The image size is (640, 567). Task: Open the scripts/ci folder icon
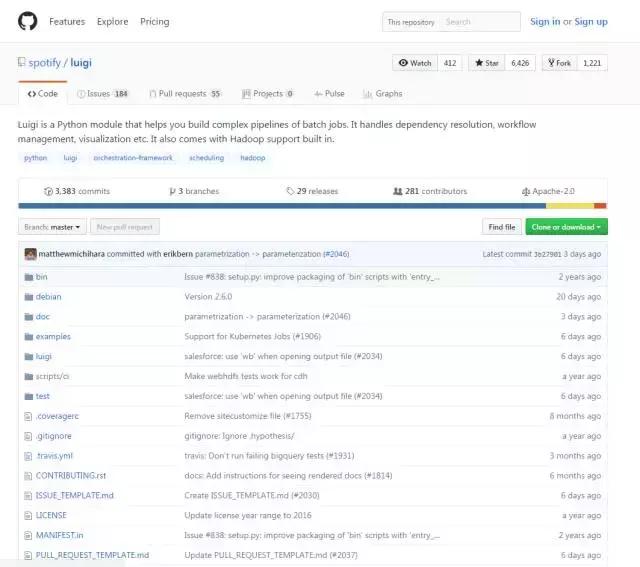29,376
